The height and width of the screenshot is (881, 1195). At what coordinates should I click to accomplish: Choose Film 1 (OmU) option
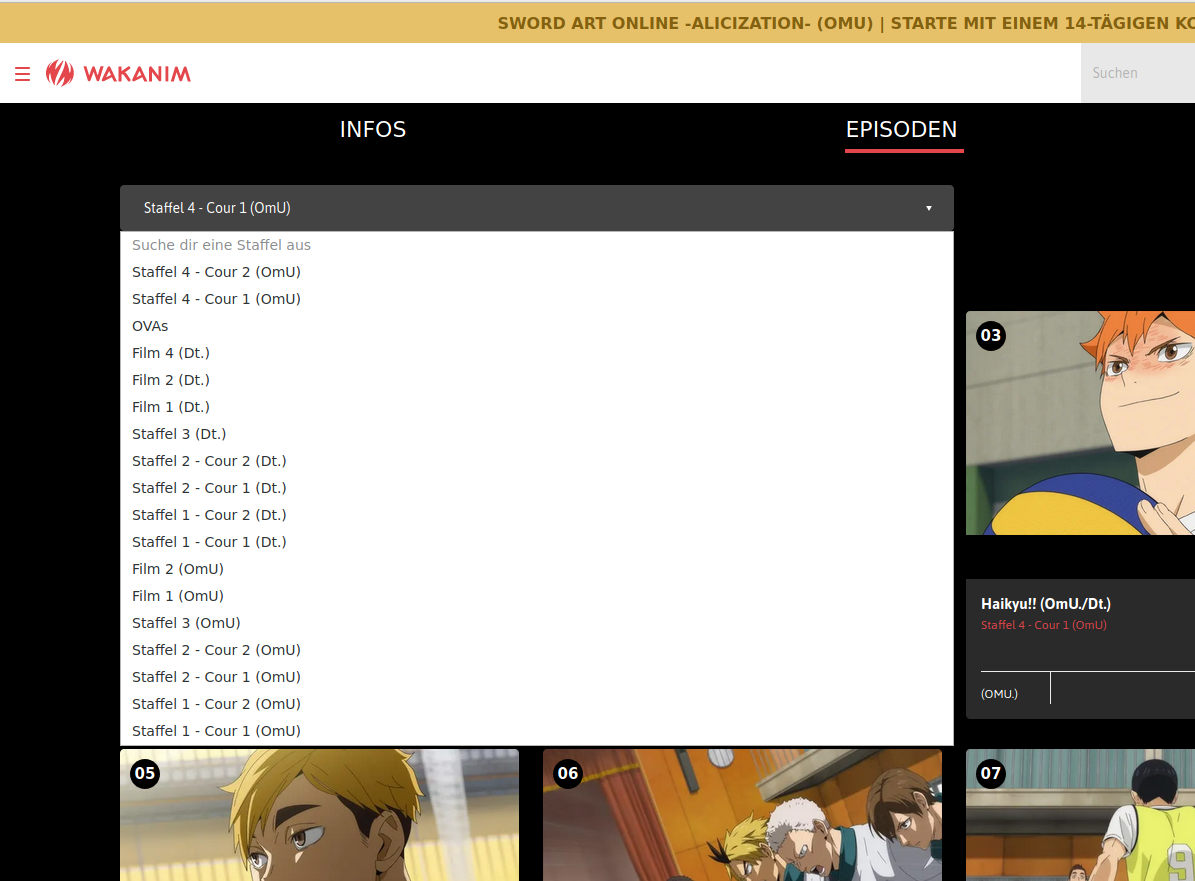coord(178,596)
